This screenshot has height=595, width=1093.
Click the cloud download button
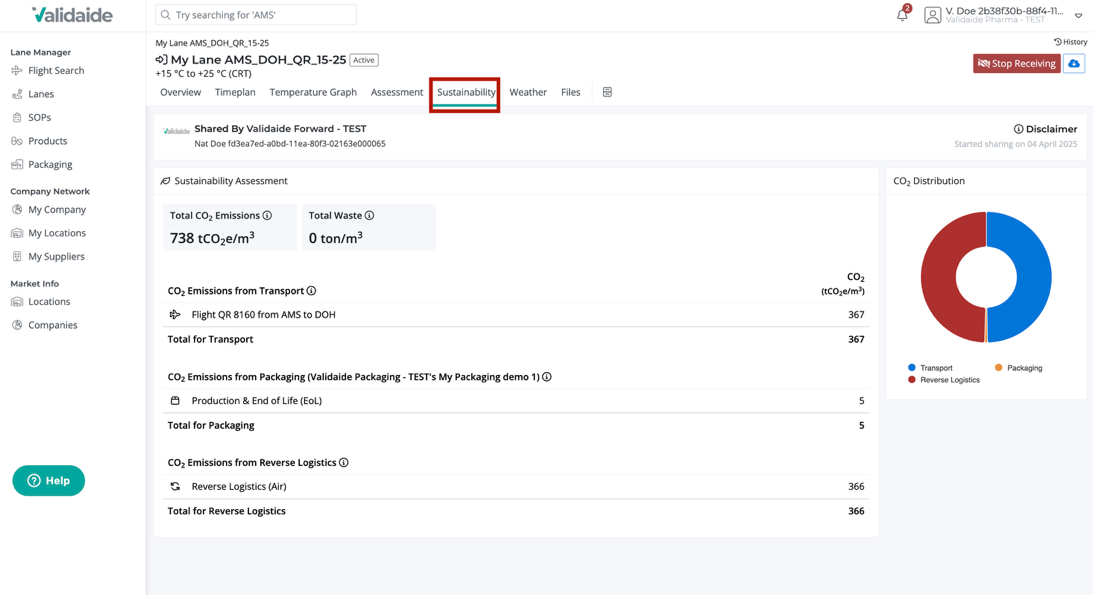point(1074,63)
